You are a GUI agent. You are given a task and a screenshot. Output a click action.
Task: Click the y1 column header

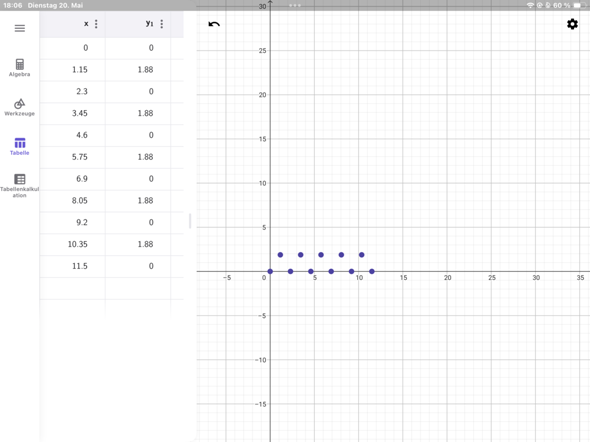tap(138, 24)
